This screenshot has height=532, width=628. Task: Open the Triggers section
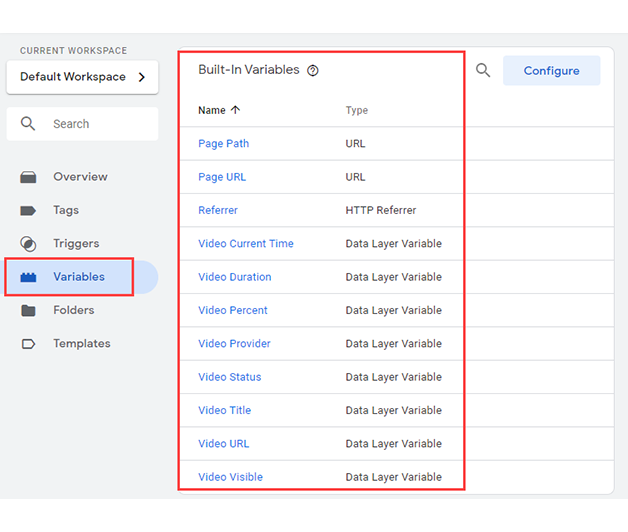point(76,244)
